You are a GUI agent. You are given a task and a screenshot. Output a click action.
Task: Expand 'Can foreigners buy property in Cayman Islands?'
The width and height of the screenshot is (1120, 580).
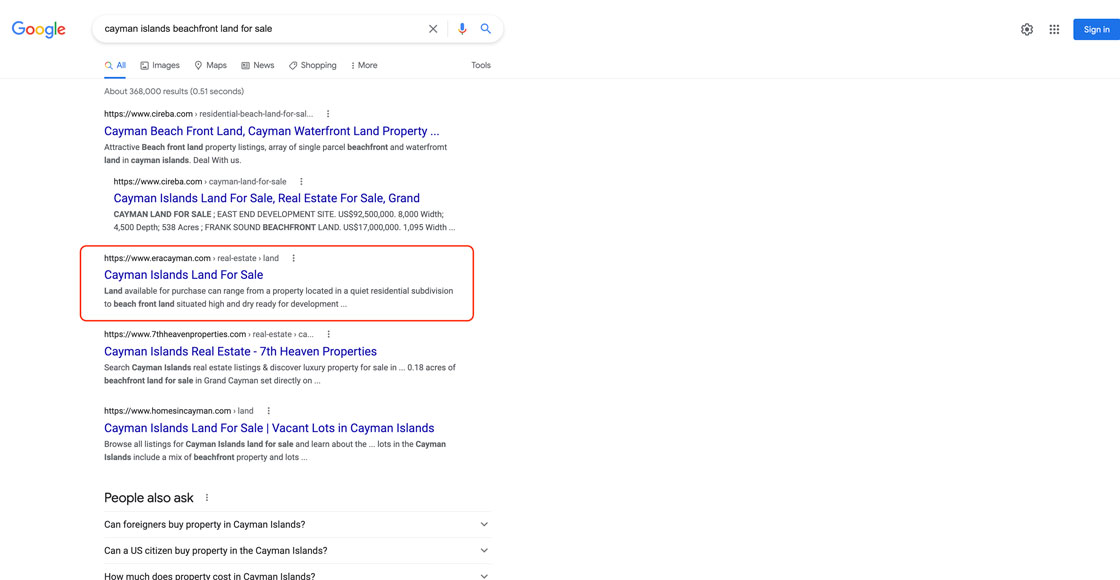297,524
